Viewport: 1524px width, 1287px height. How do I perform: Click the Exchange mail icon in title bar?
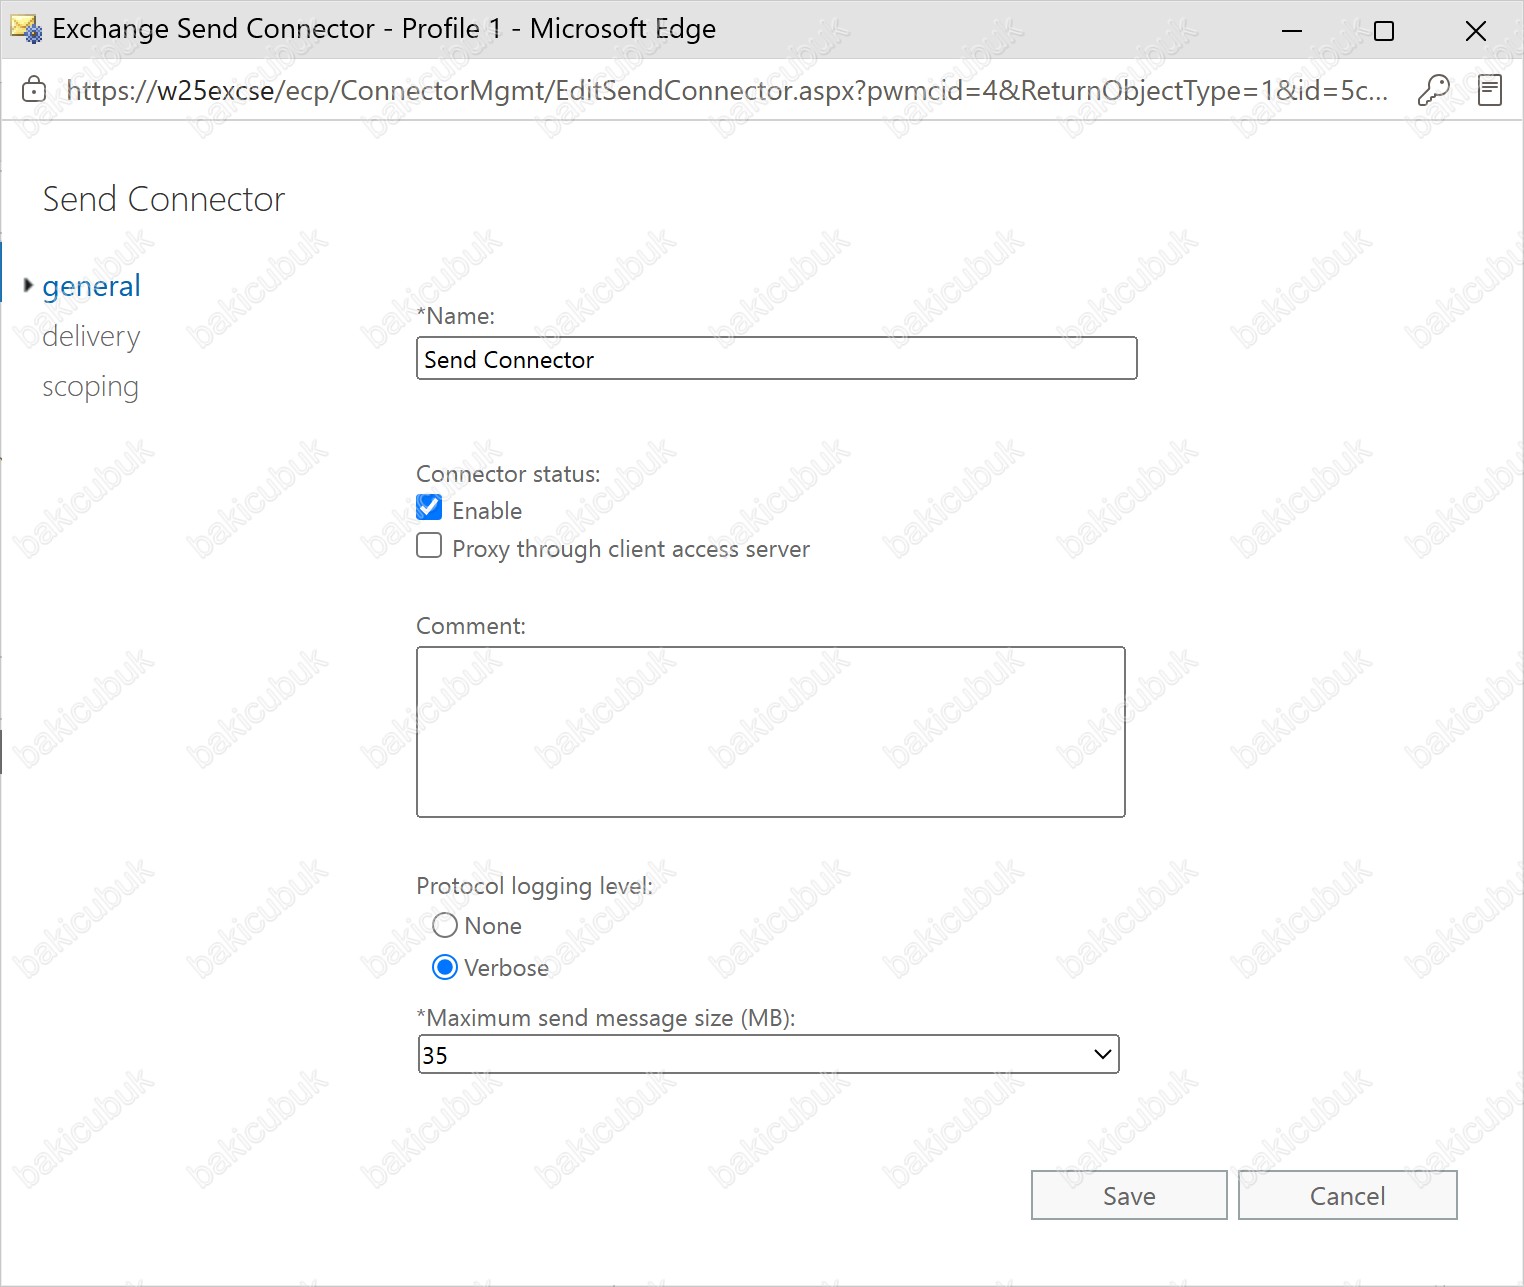(x=26, y=29)
